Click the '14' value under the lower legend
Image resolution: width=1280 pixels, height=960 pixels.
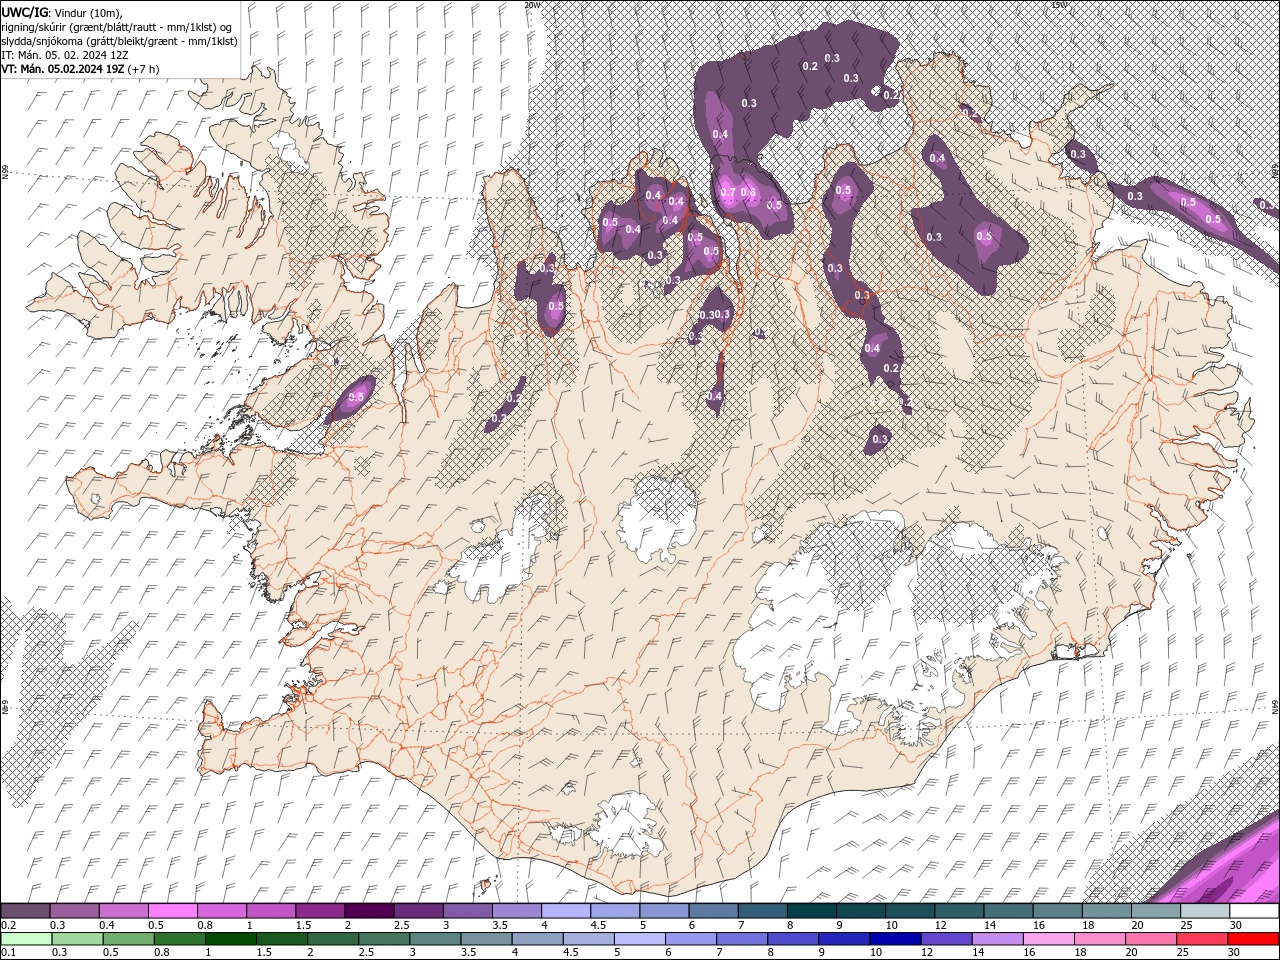click(978, 953)
